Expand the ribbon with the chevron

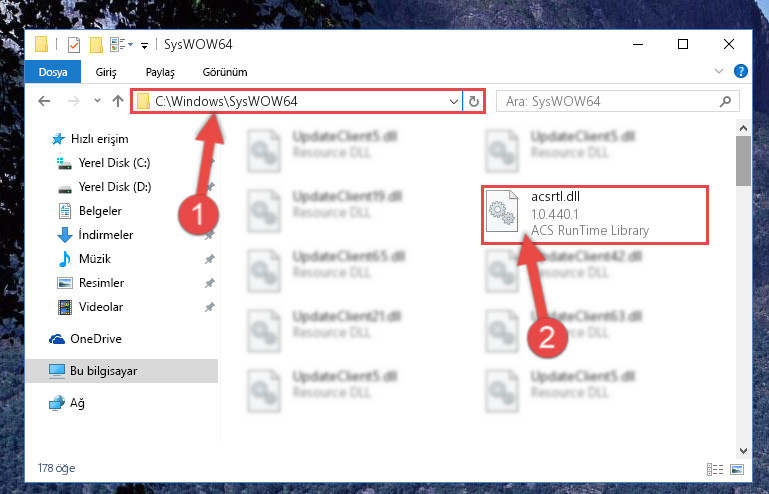click(719, 72)
